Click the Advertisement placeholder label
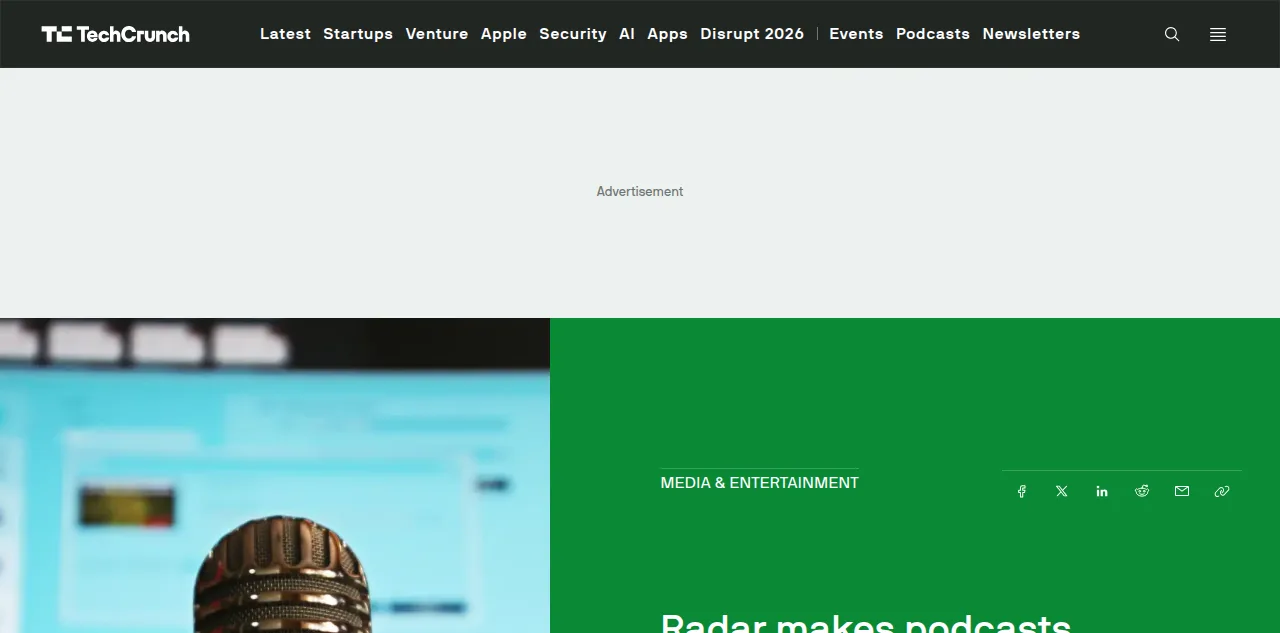1280x633 pixels. [x=640, y=192]
